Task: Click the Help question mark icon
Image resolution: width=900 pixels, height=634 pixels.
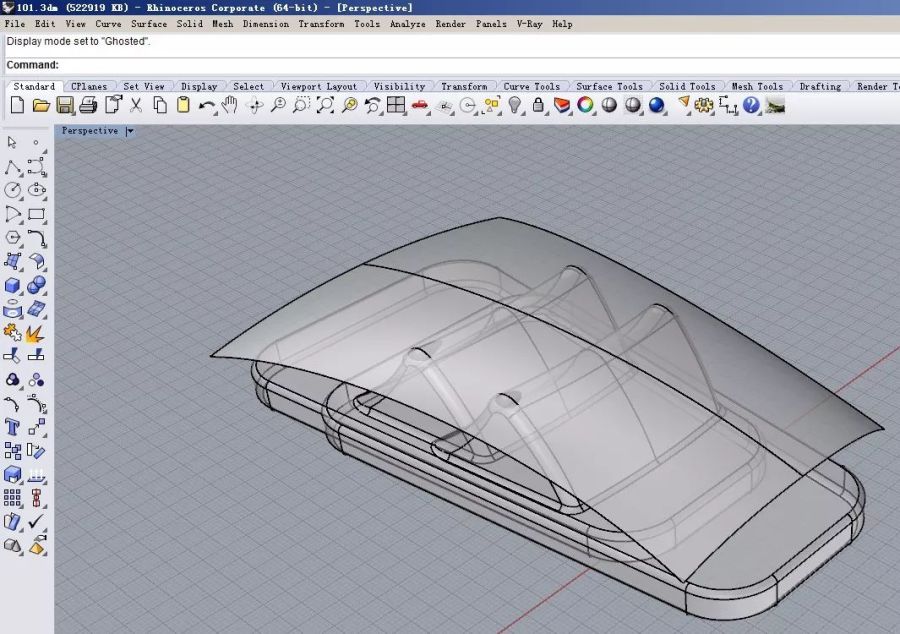Action: coord(751,105)
